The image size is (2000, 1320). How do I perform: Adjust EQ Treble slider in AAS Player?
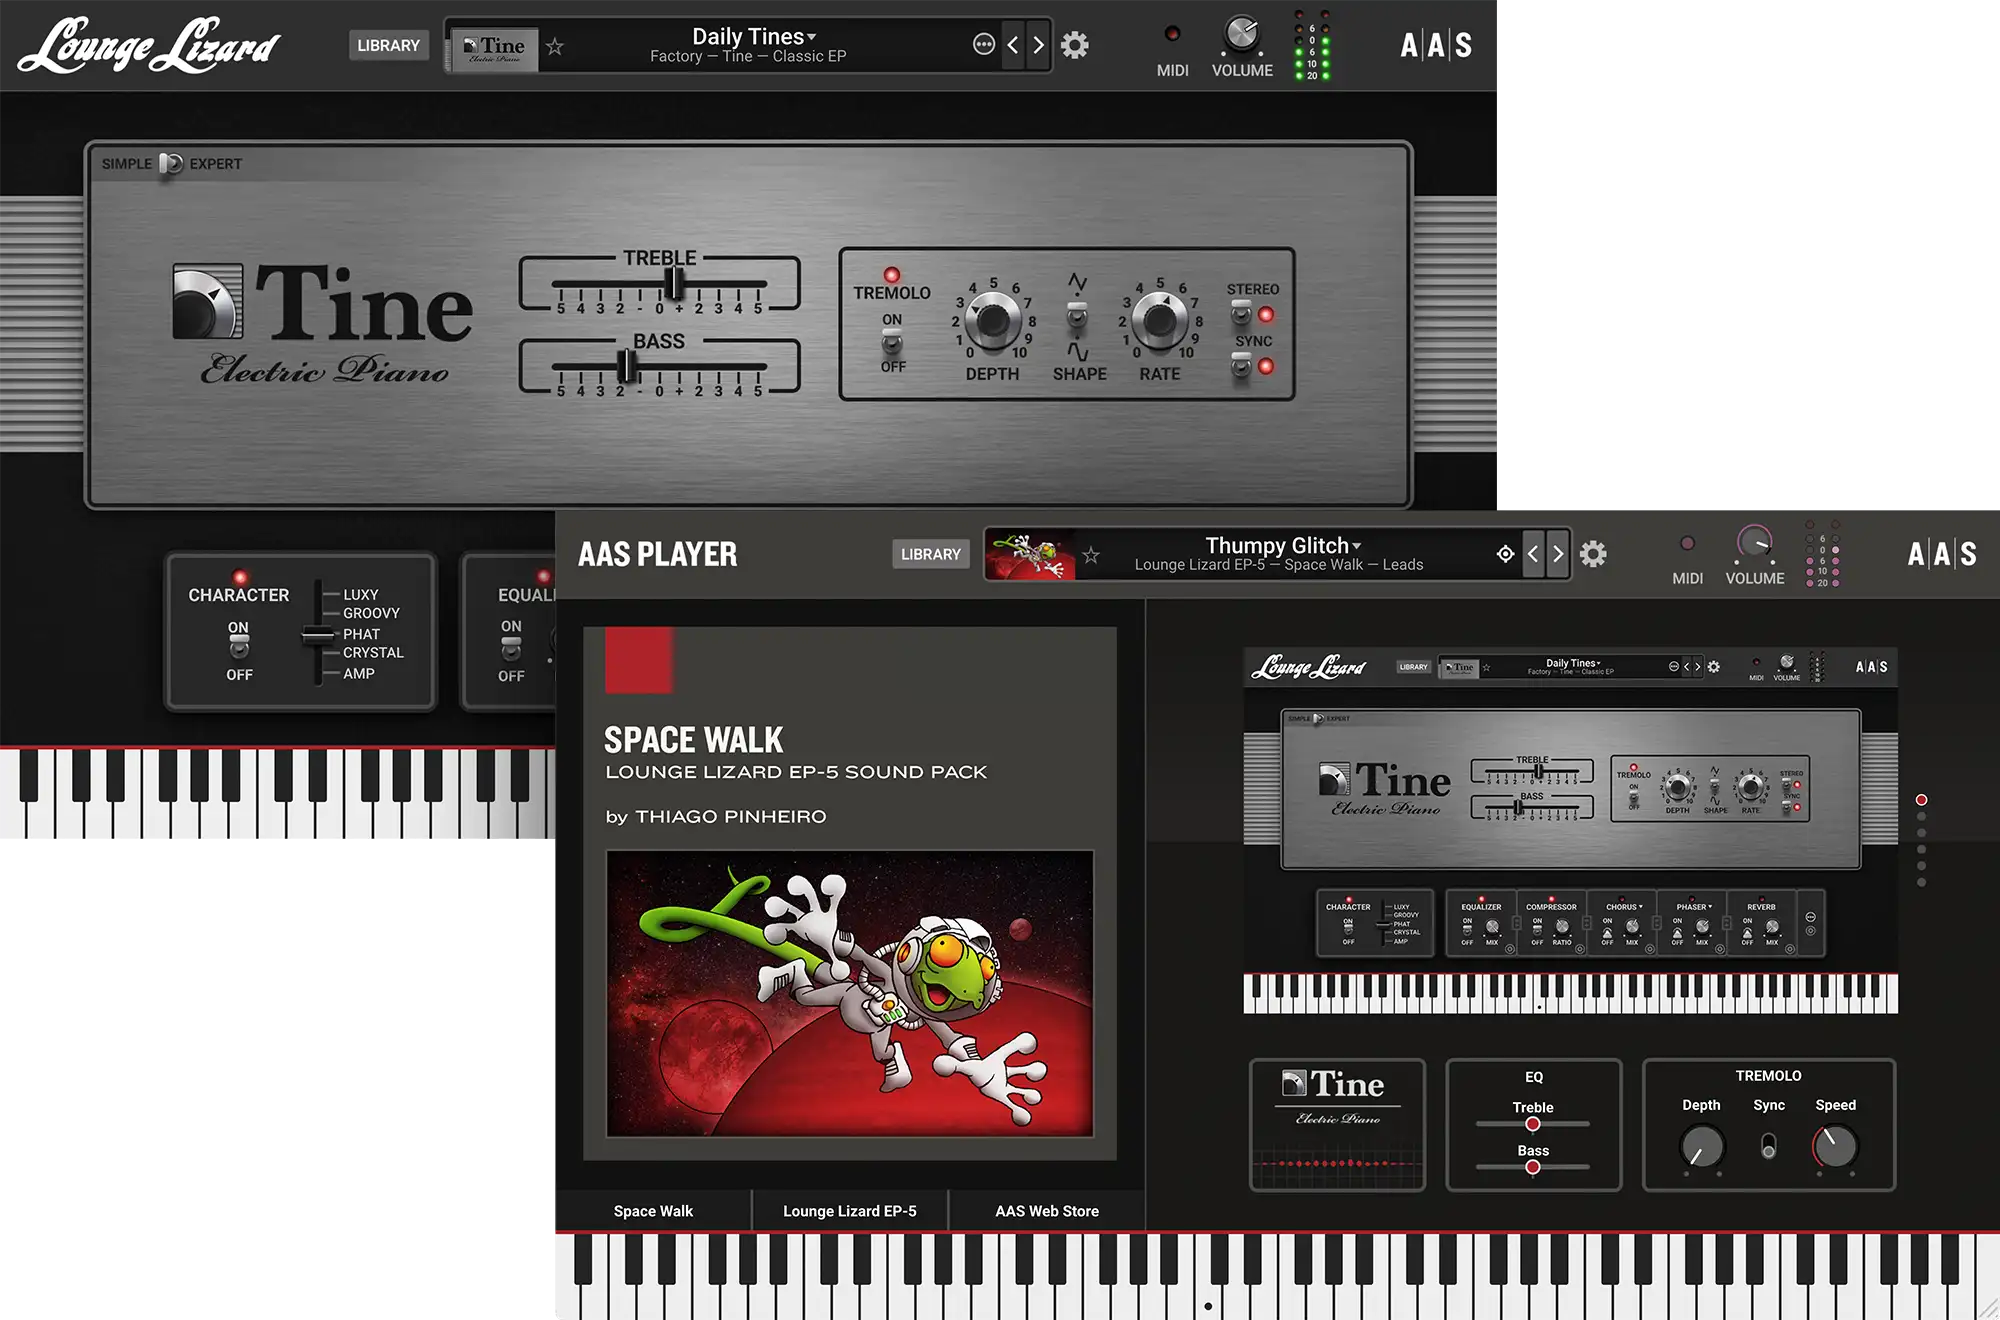pyautogui.click(x=1533, y=1125)
